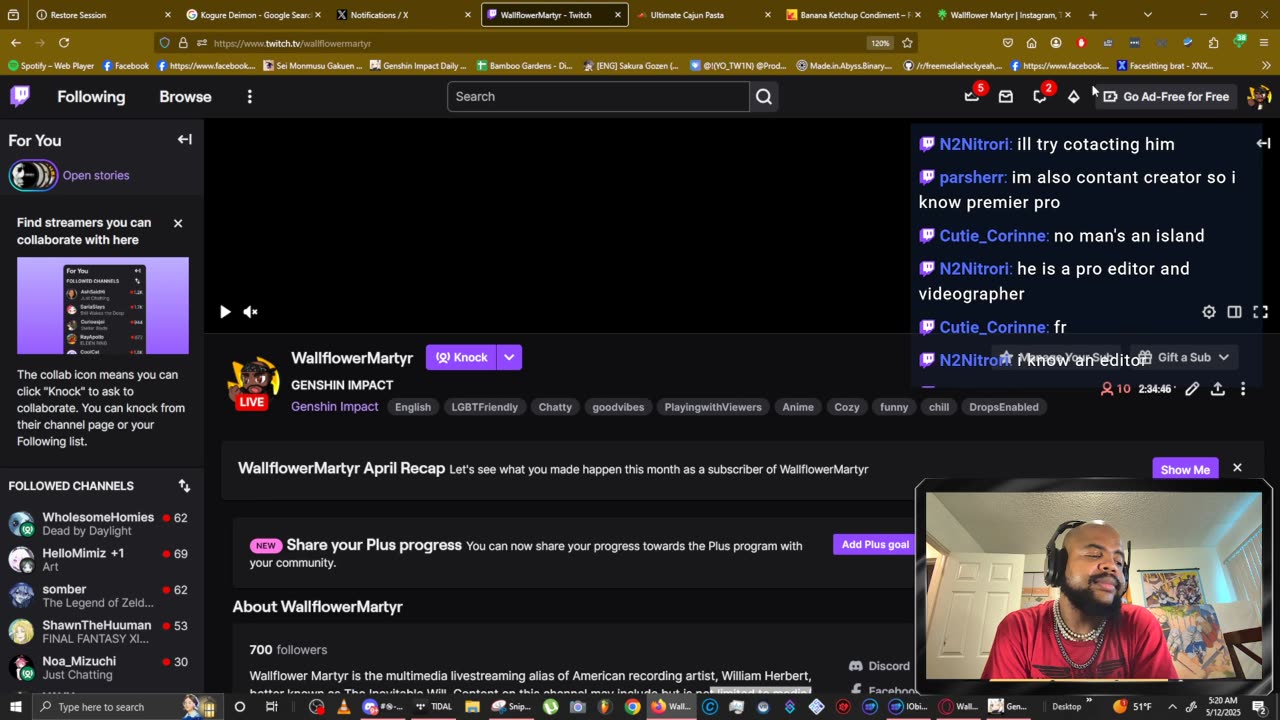The width and height of the screenshot is (1280, 720).
Task: Click Show Me on the April Recap
Action: point(1185,469)
